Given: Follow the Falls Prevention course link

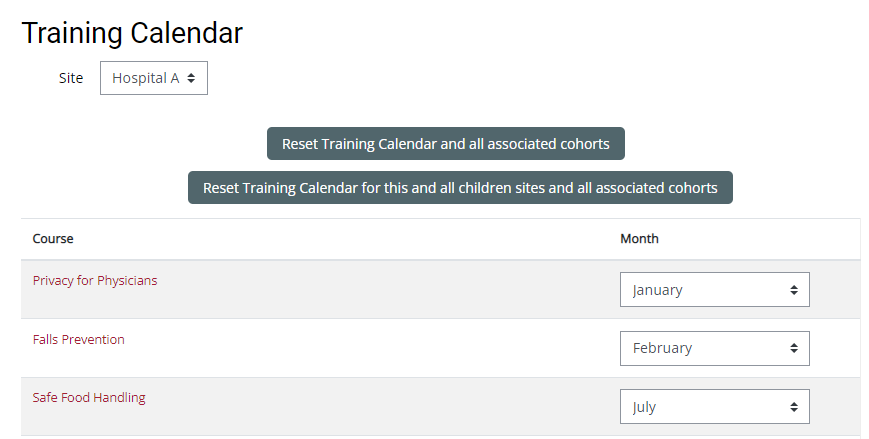Looking at the screenshot, I should point(79,340).
